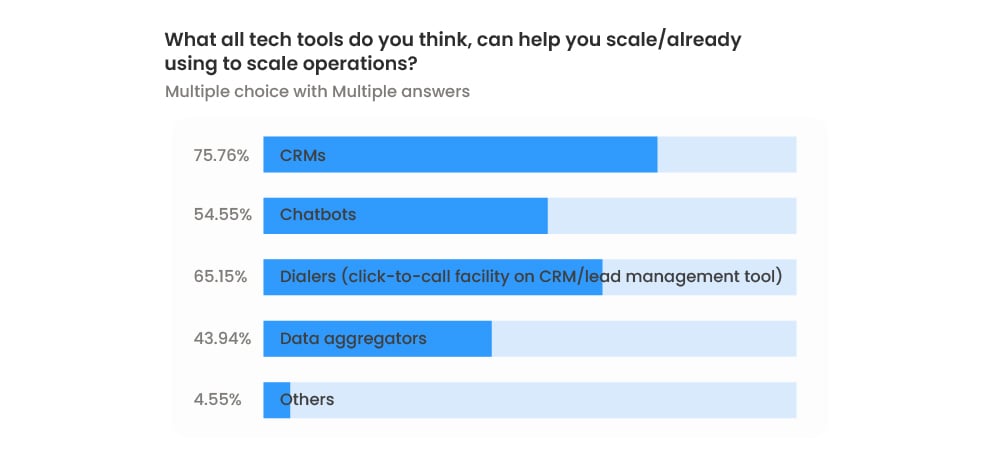Click the survey question heading text

coord(452,52)
